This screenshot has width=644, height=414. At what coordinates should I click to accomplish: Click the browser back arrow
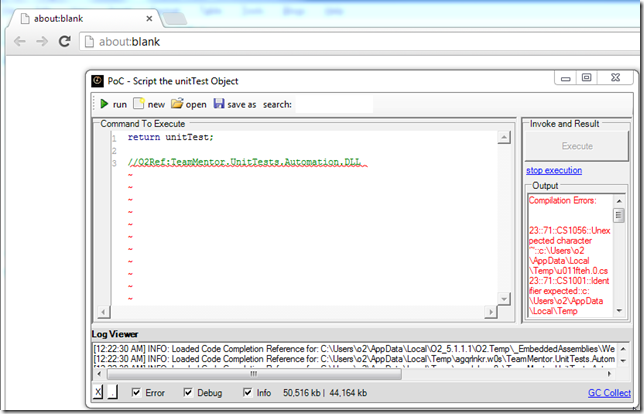click(19, 41)
